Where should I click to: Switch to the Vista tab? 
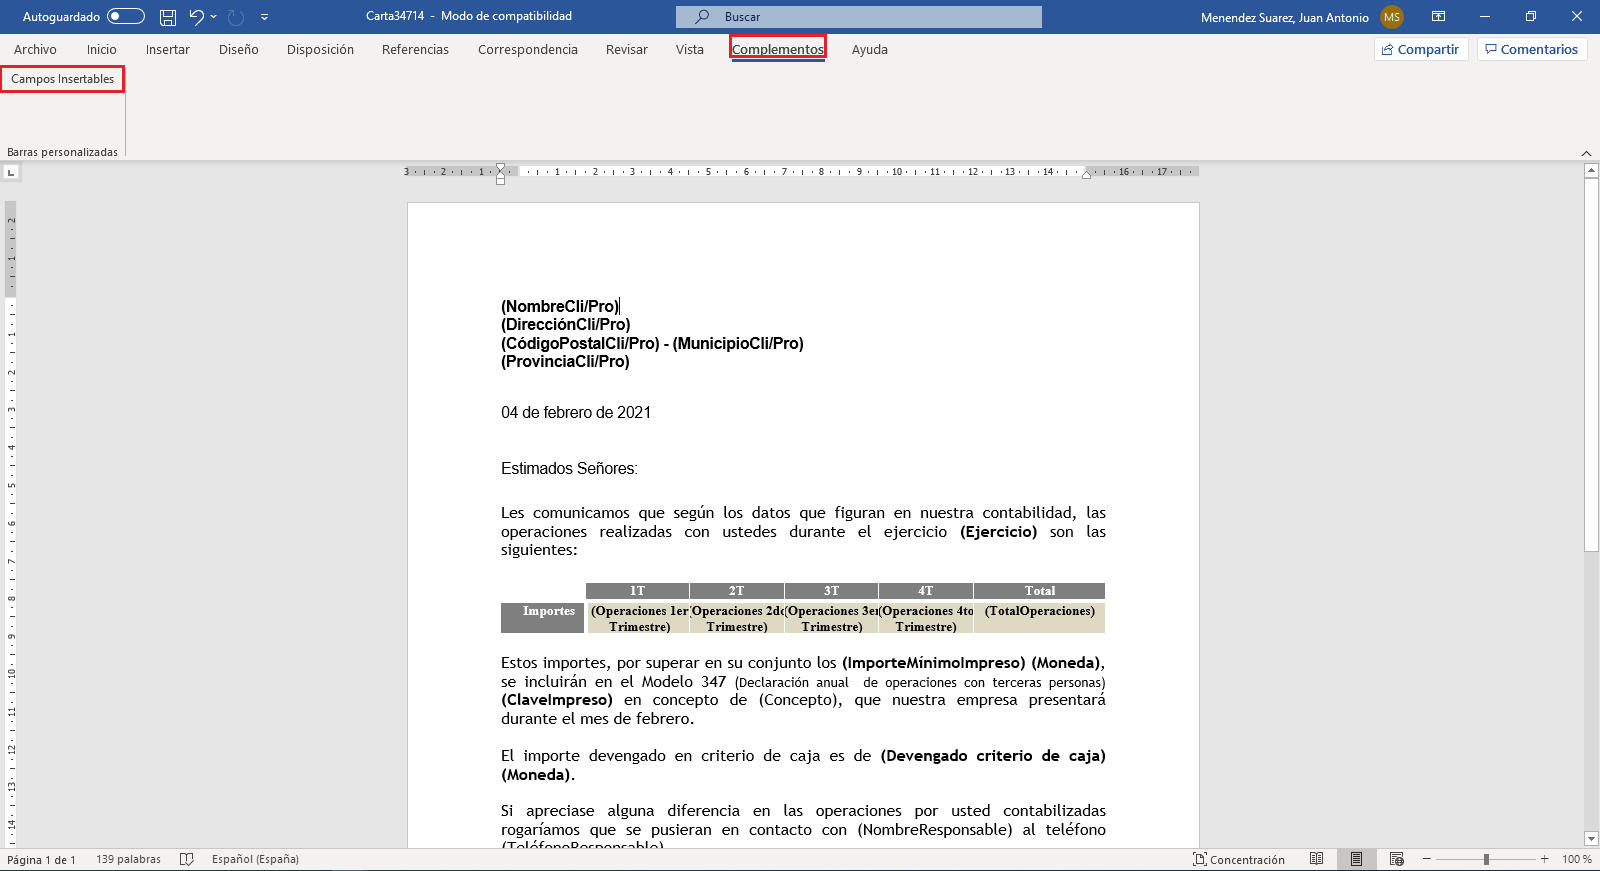tap(689, 49)
